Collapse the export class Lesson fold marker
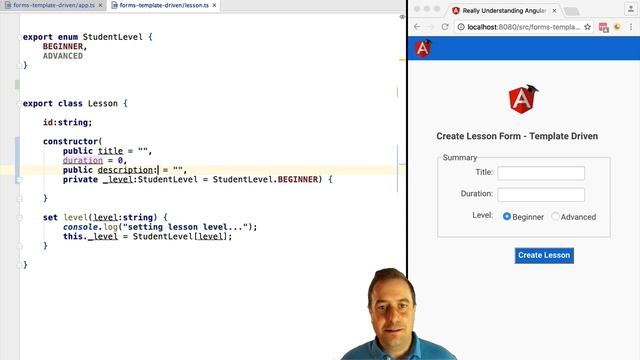The height and width of the screenshot is (360, 640). [x=19, y=104]
